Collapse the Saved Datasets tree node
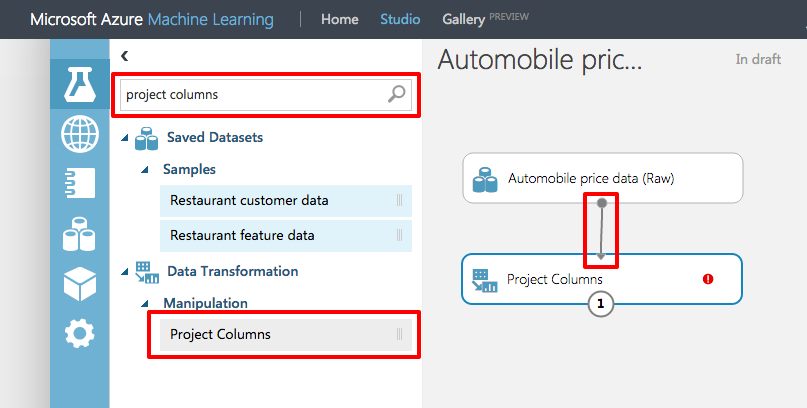The image size is (807, 408). coord(125,137)
